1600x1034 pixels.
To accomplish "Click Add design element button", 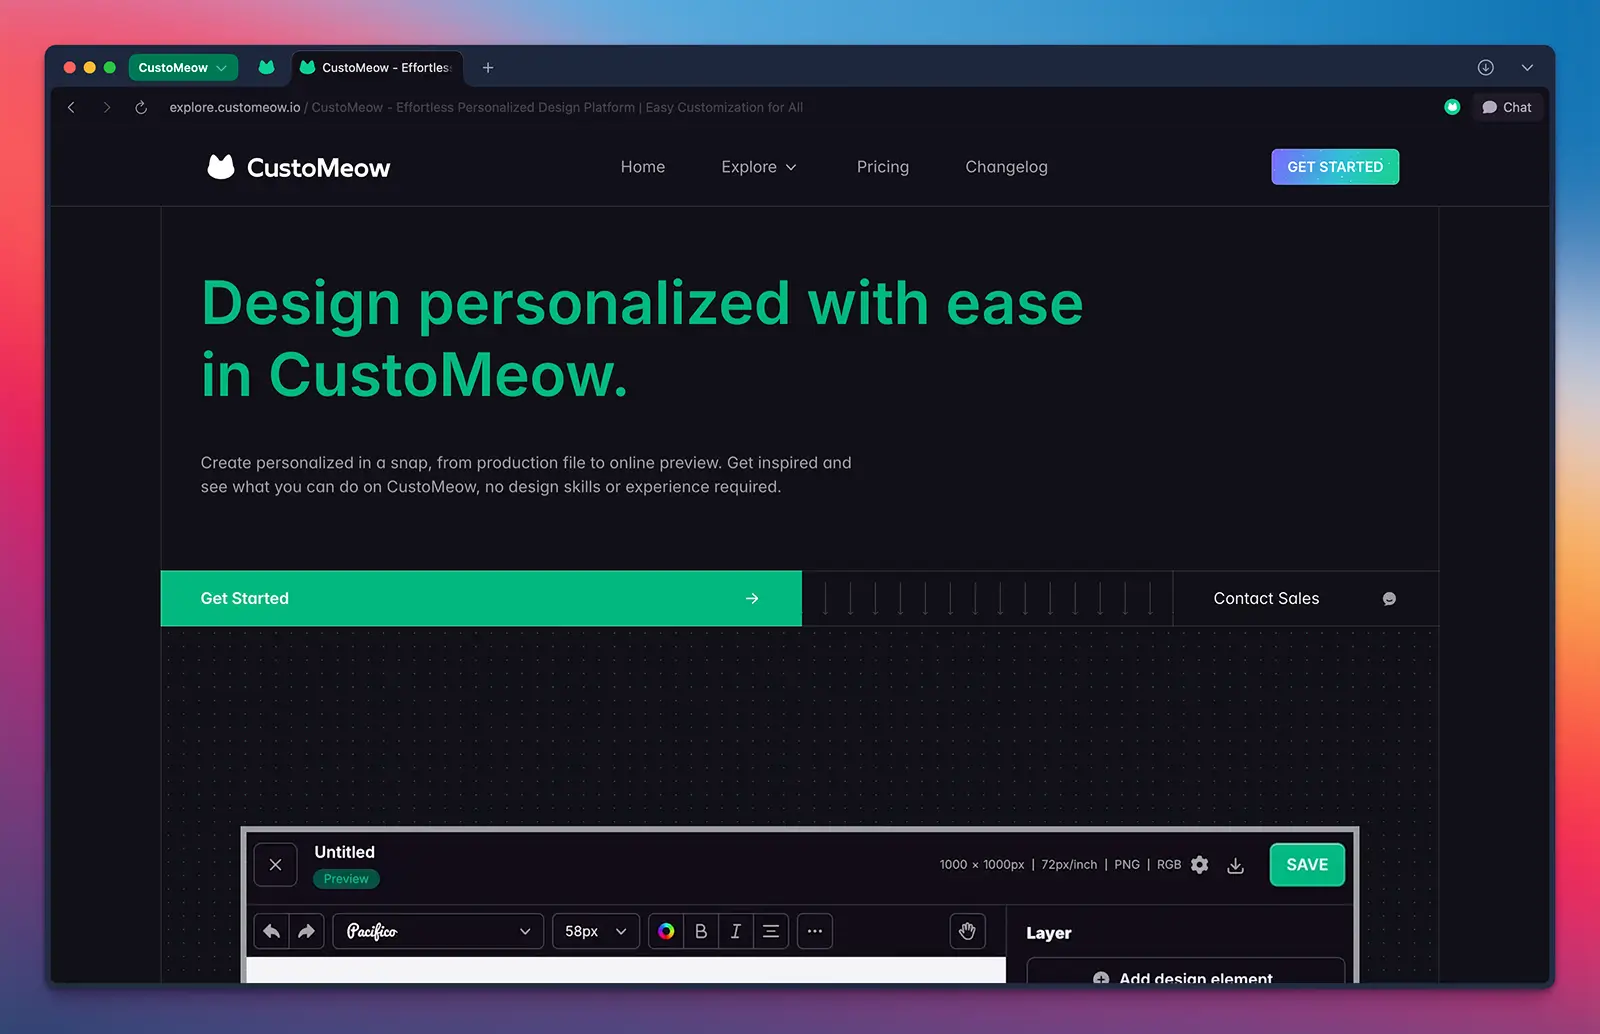I will (x=1185, y=972).
